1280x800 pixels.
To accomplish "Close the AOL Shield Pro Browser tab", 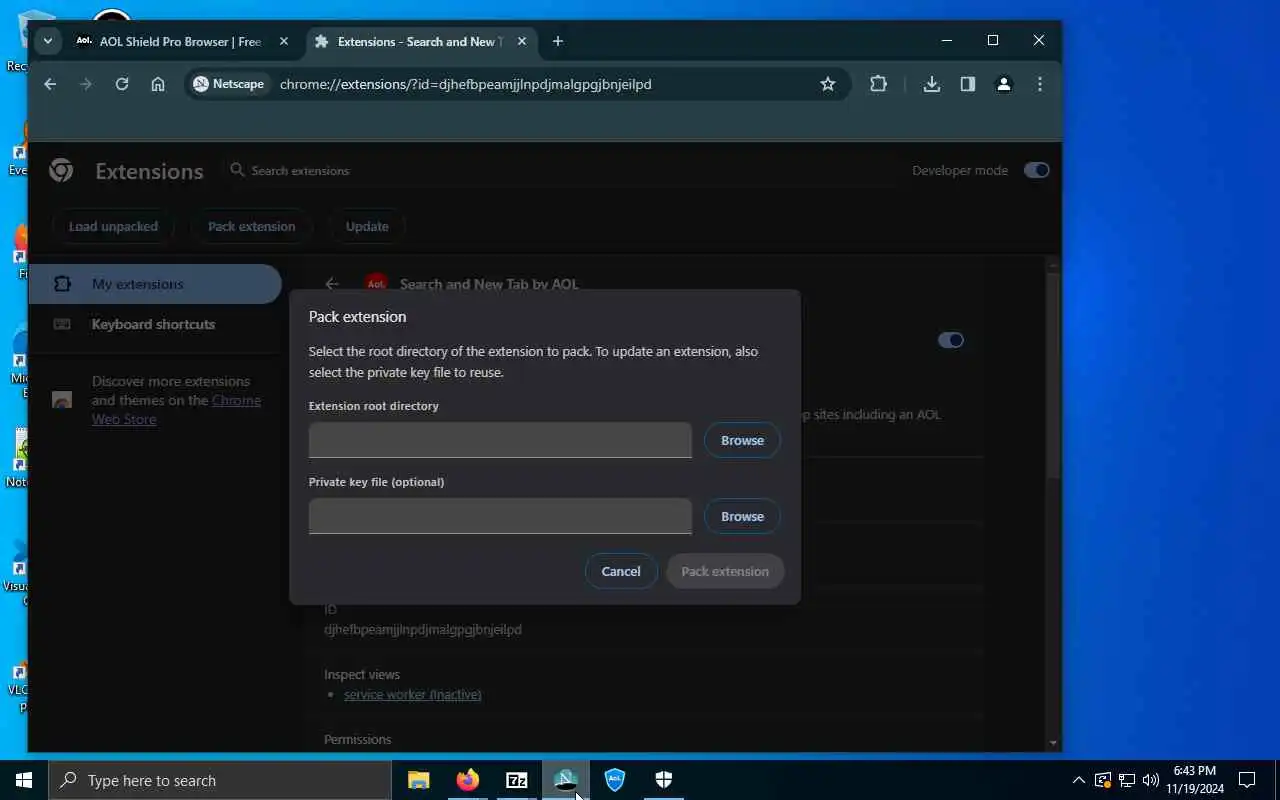I will coord(284,41).
